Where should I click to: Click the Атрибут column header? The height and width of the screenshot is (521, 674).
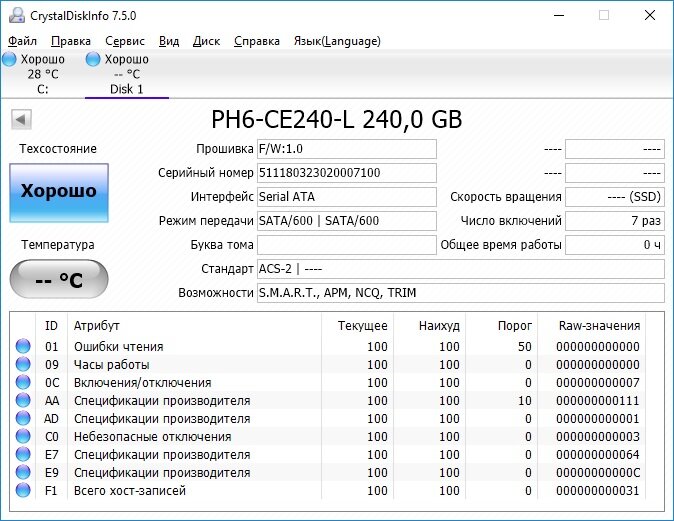96,326
